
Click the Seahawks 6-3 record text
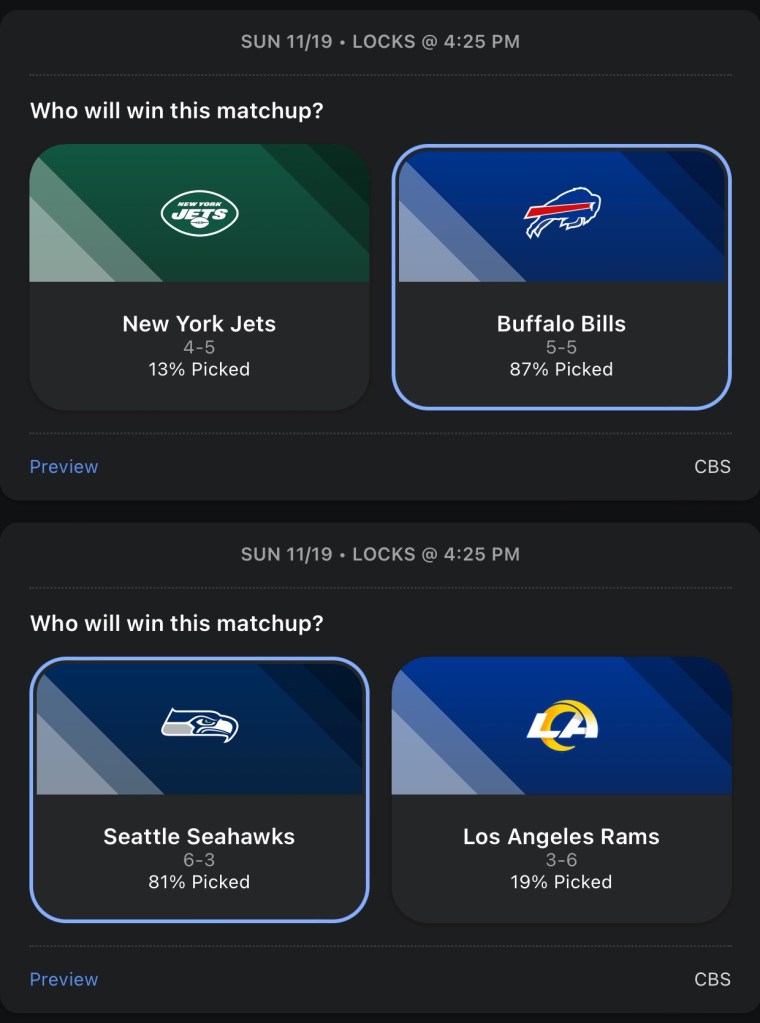199,860
